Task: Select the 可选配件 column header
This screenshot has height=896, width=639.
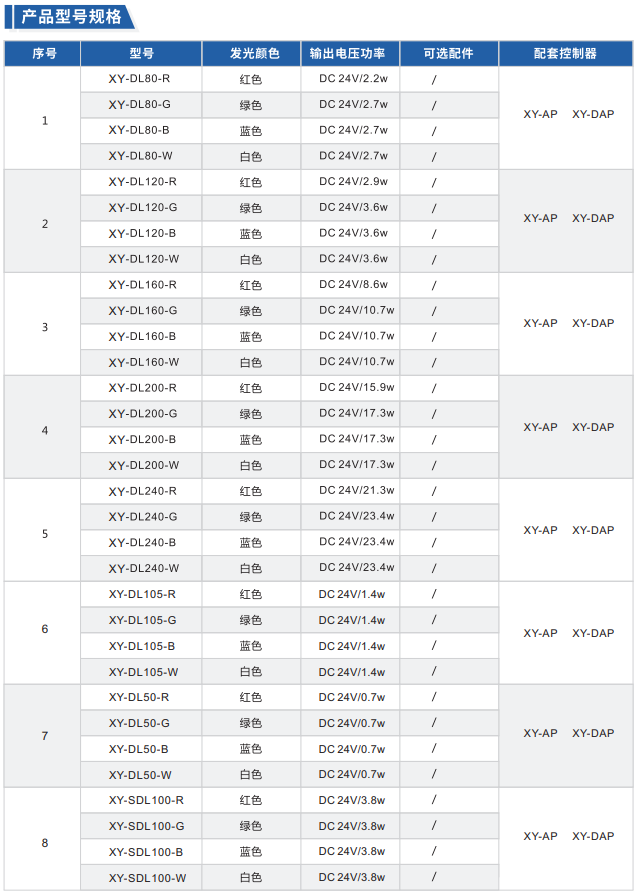Action: [448, 54]
